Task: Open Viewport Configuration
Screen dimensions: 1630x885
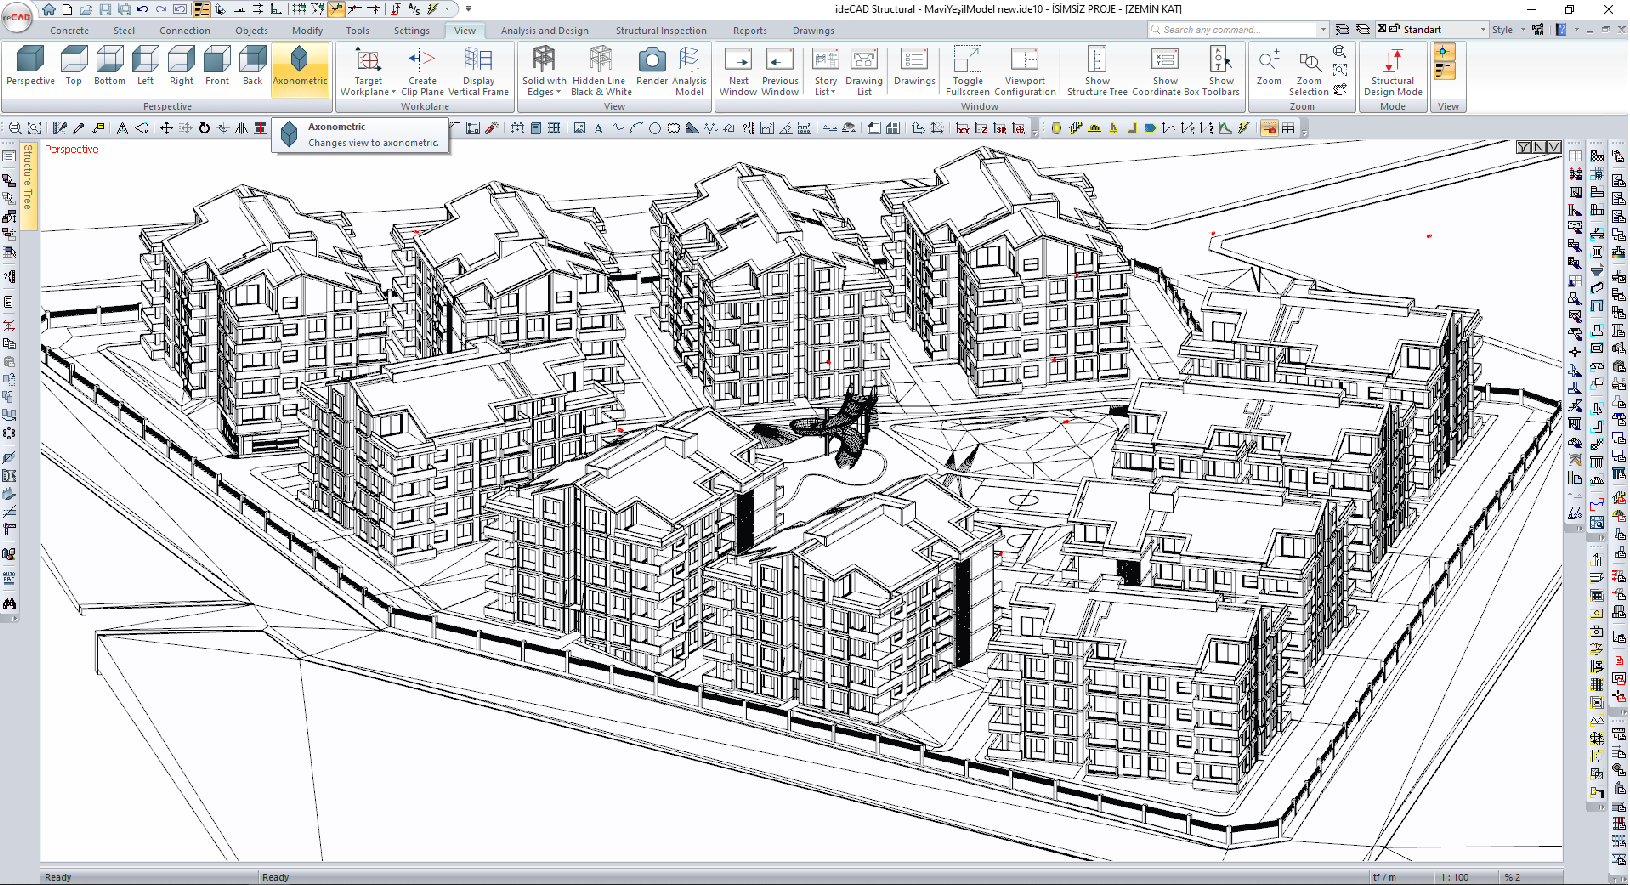Action: click(1024, 71)
